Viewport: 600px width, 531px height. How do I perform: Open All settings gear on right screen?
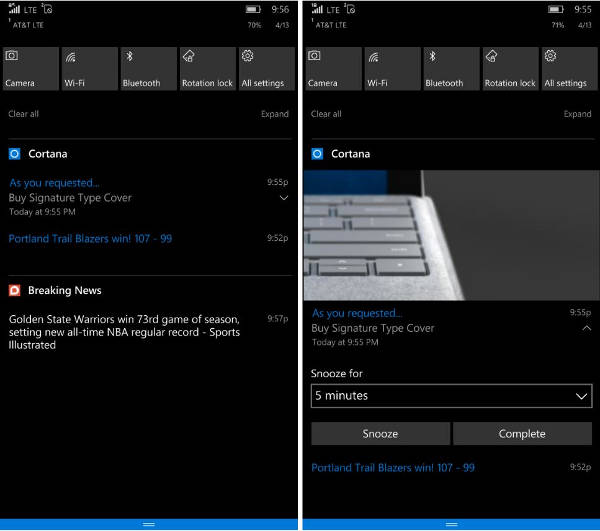[x=568, y=68]
